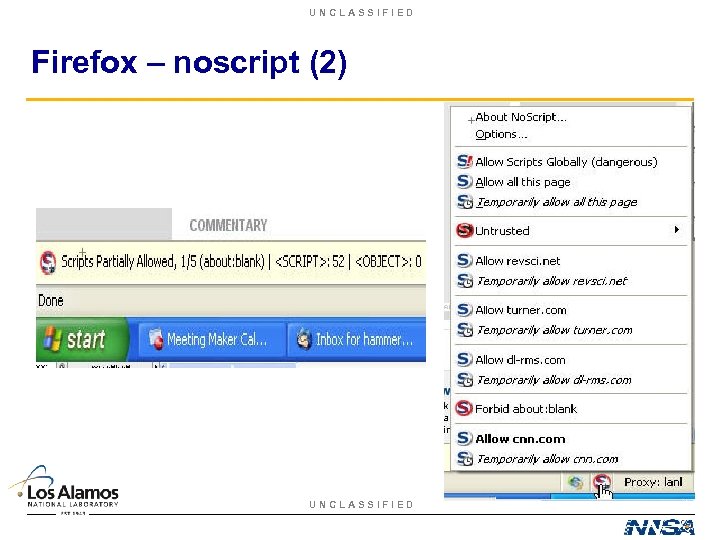Click clock-S icon beside Temporarily allow all this page

point(465,202)
